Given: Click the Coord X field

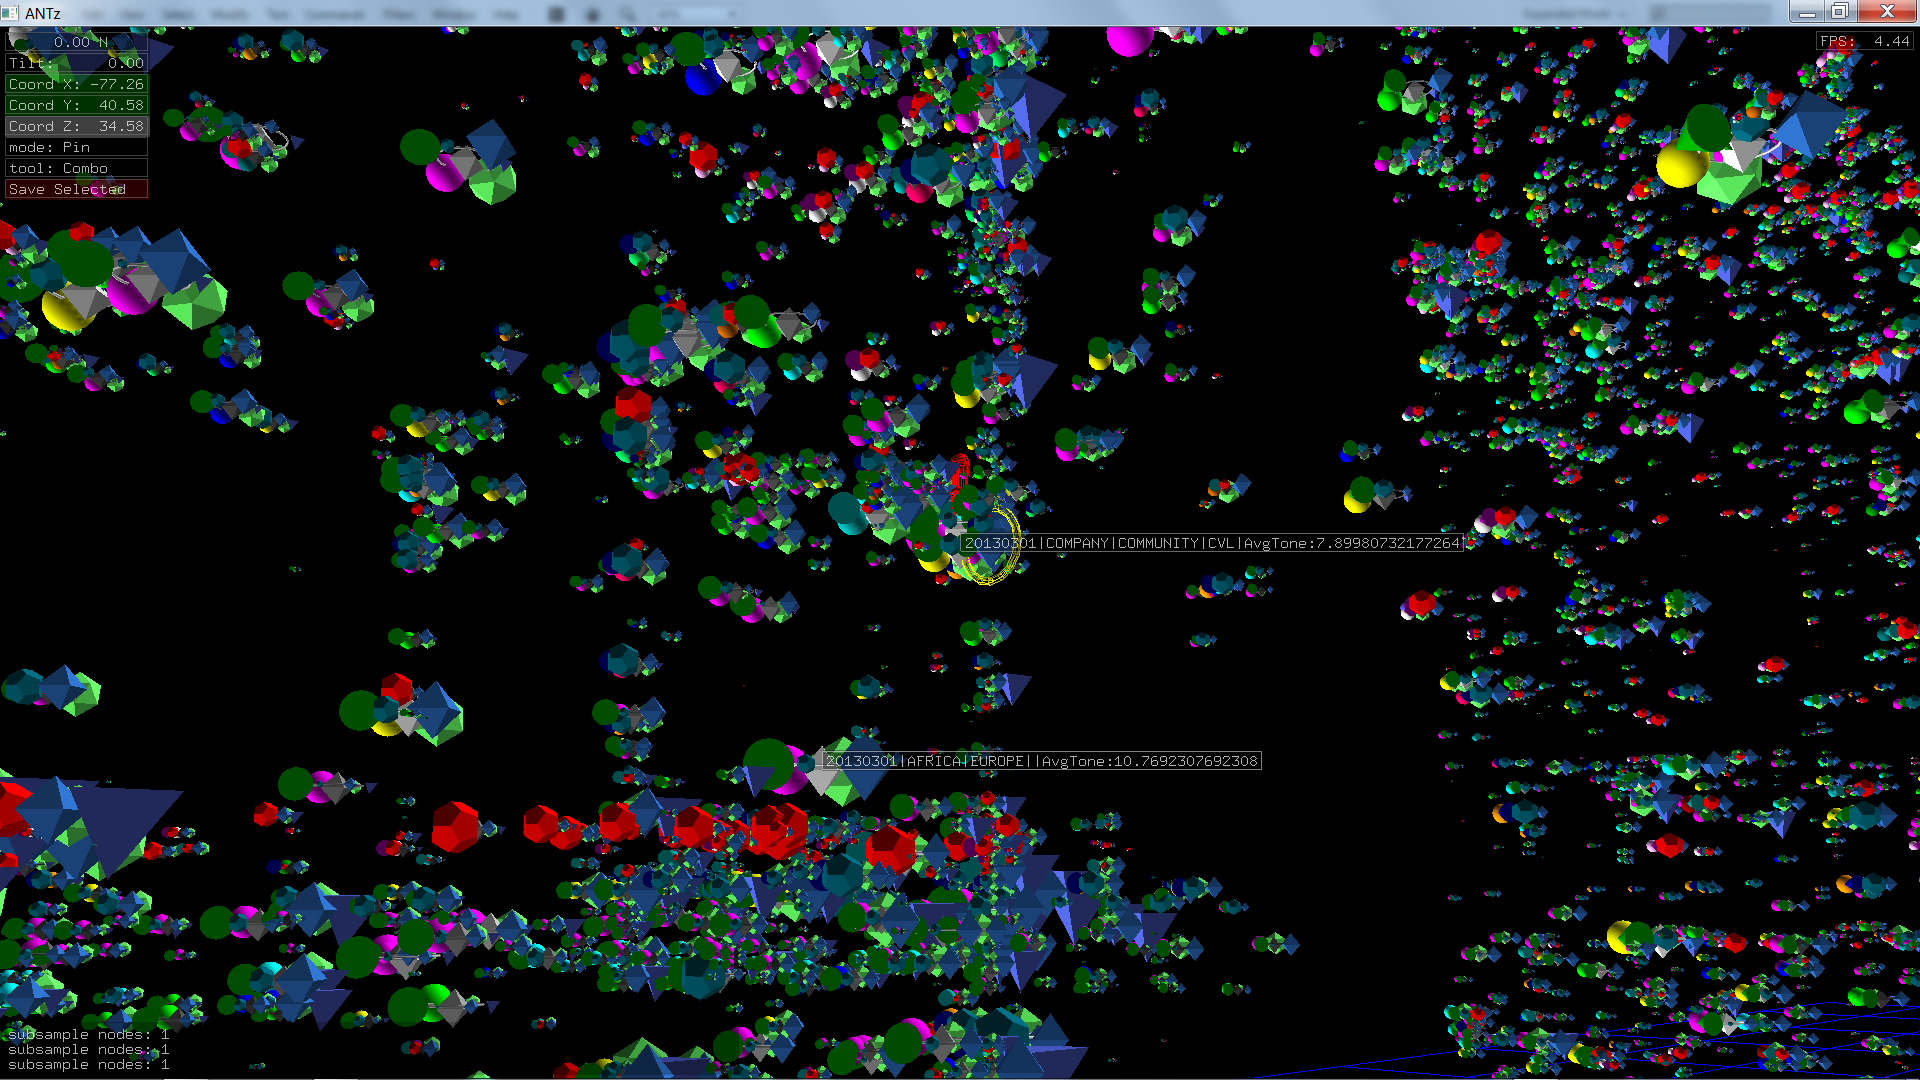Looking at the screenshot, I should 77,84.
